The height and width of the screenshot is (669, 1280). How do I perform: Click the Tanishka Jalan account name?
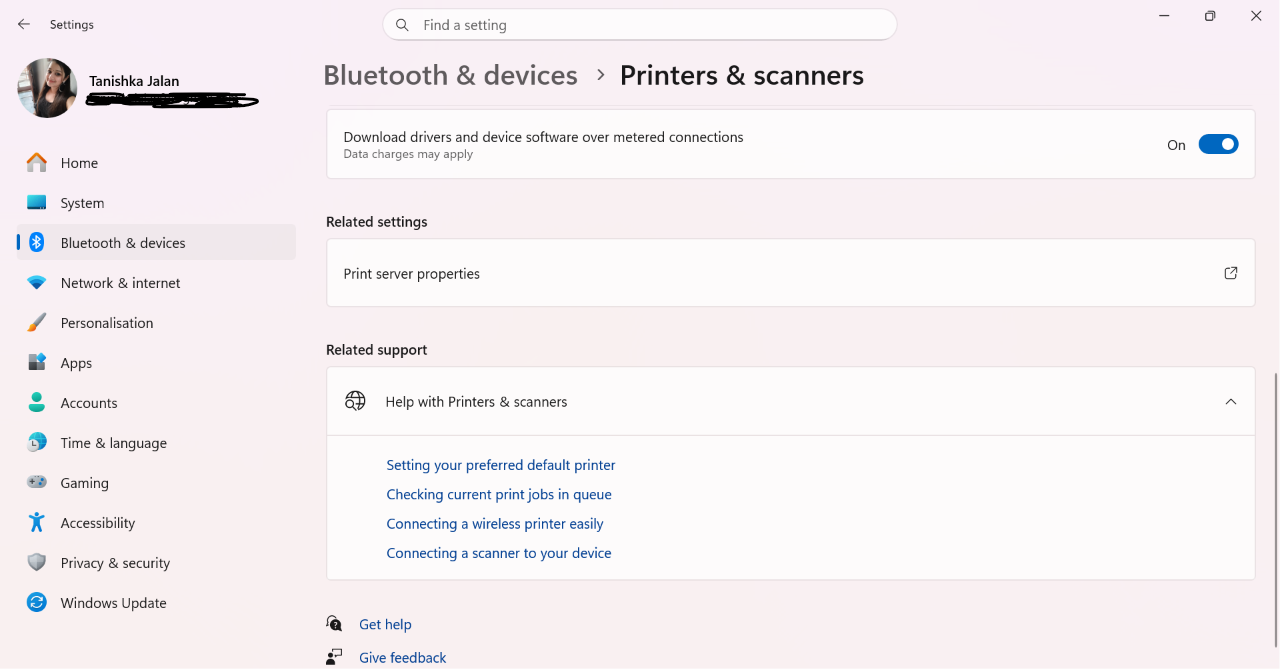click(x=134, y=81)
